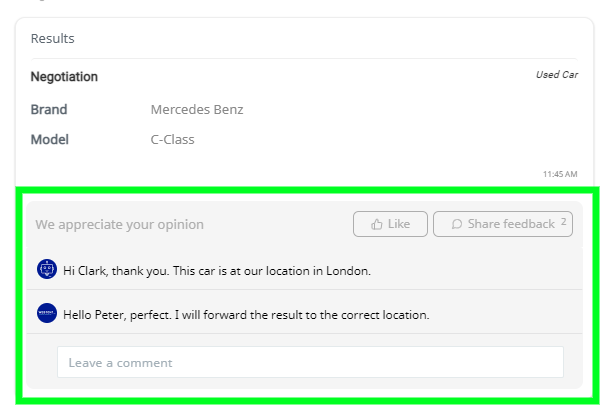Click the thumbs-up icon on Like

pos(376,224)
